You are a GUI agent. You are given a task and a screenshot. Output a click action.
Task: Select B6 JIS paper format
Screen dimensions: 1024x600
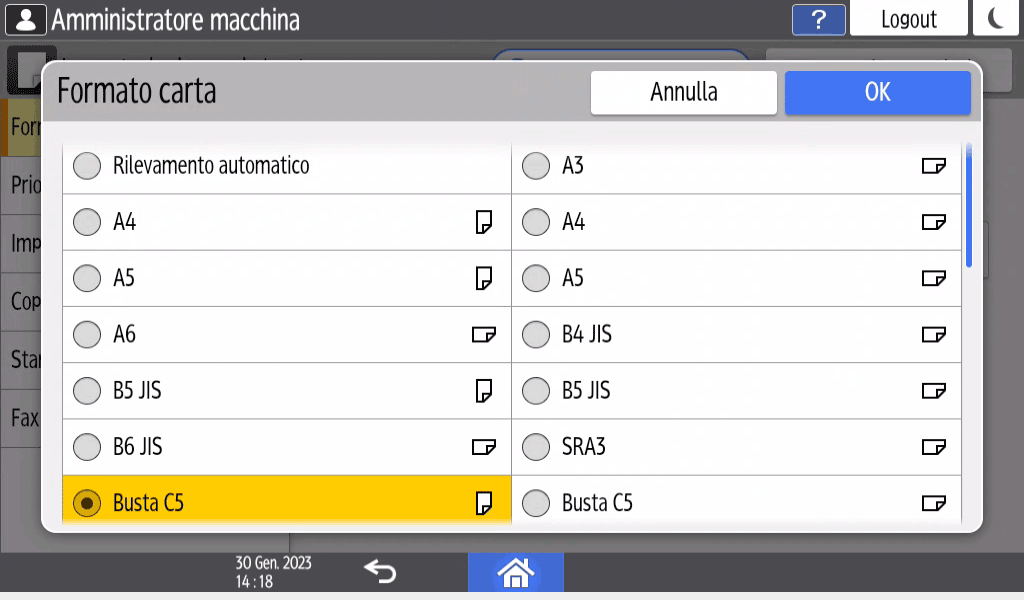coord(88,446)
